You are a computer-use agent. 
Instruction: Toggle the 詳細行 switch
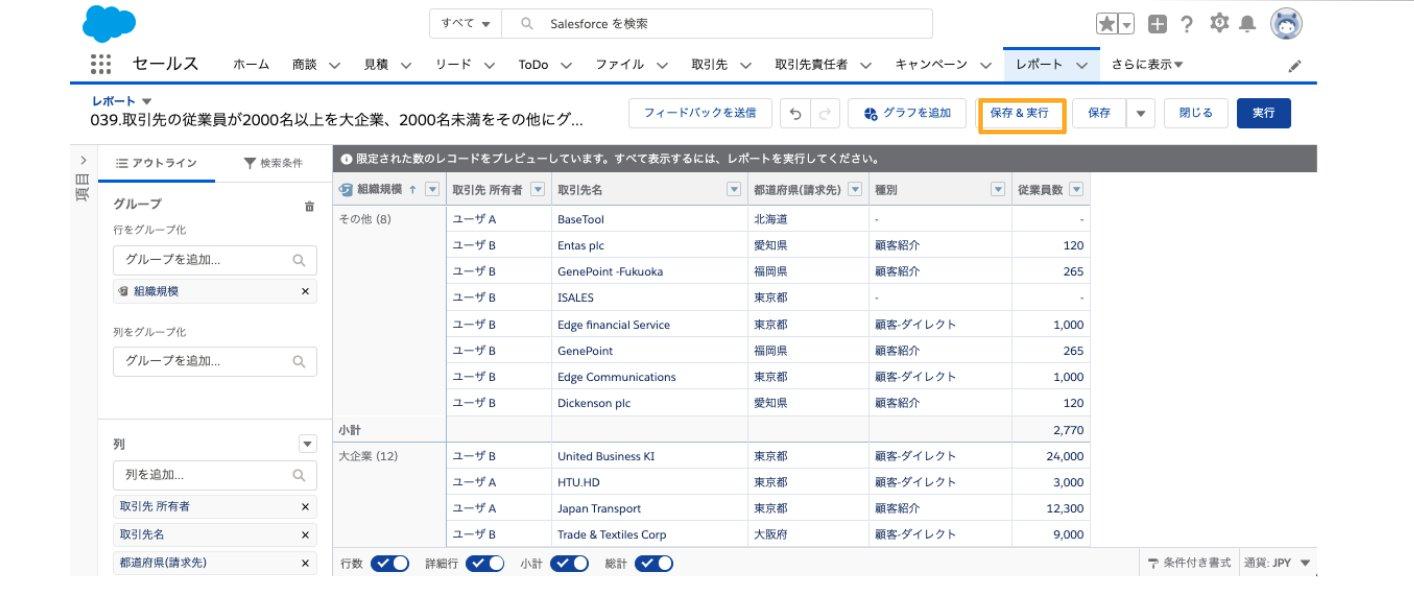[x=485, y=563]
